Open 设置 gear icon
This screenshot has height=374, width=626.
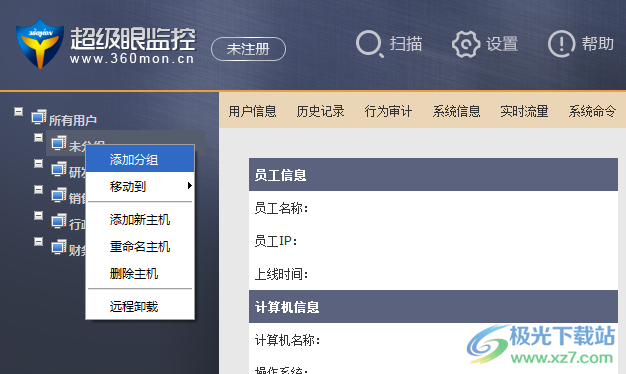[x=466, y=44]
